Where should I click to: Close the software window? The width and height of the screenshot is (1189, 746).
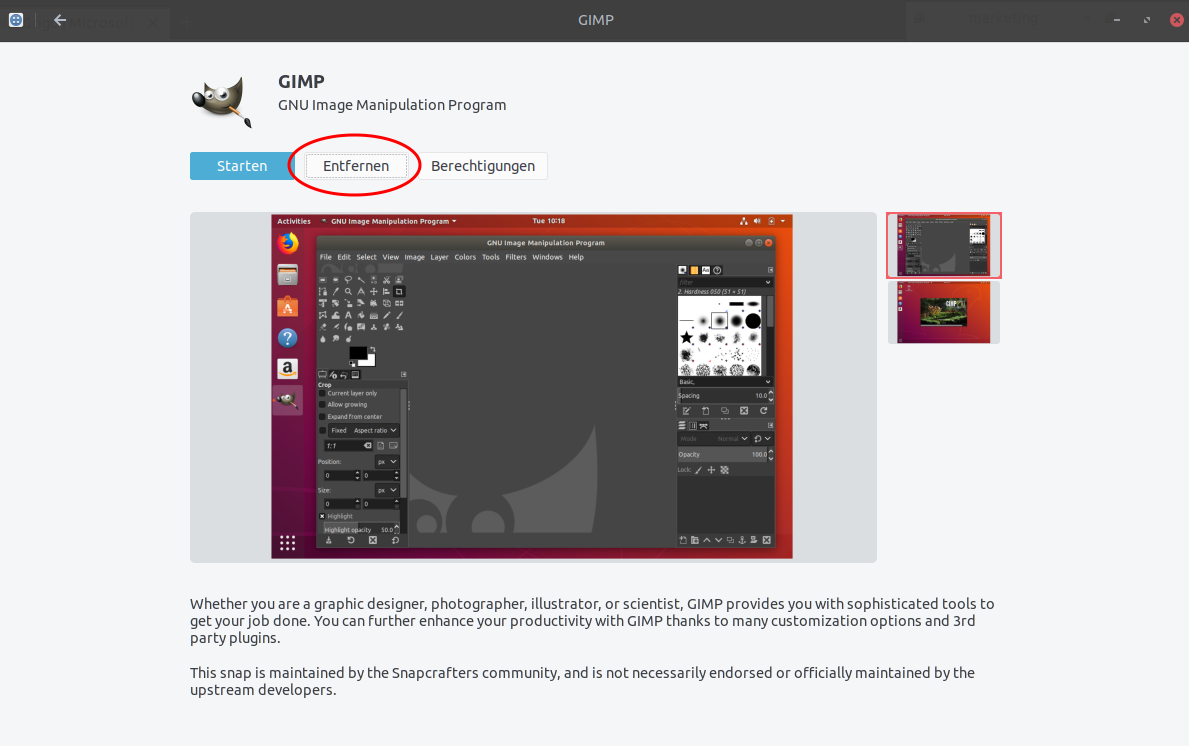click(x=1176, y=20)
